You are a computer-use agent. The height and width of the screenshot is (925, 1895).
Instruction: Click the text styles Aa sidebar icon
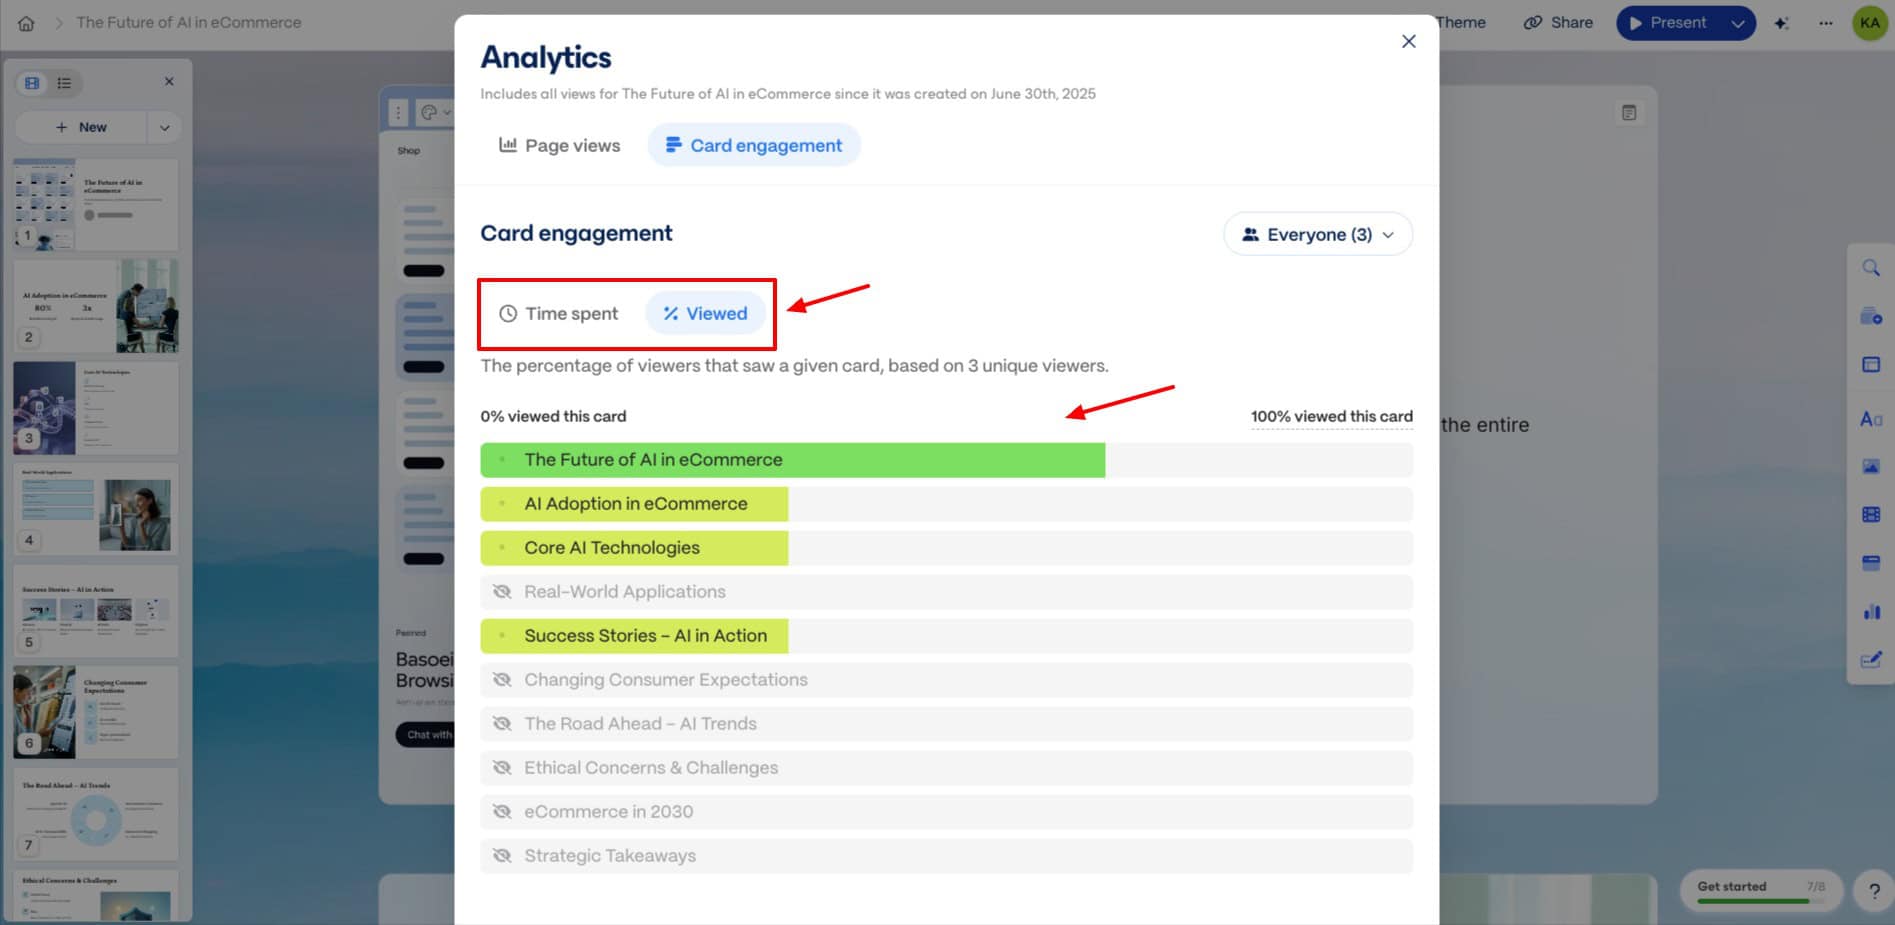pos(1870,419)
